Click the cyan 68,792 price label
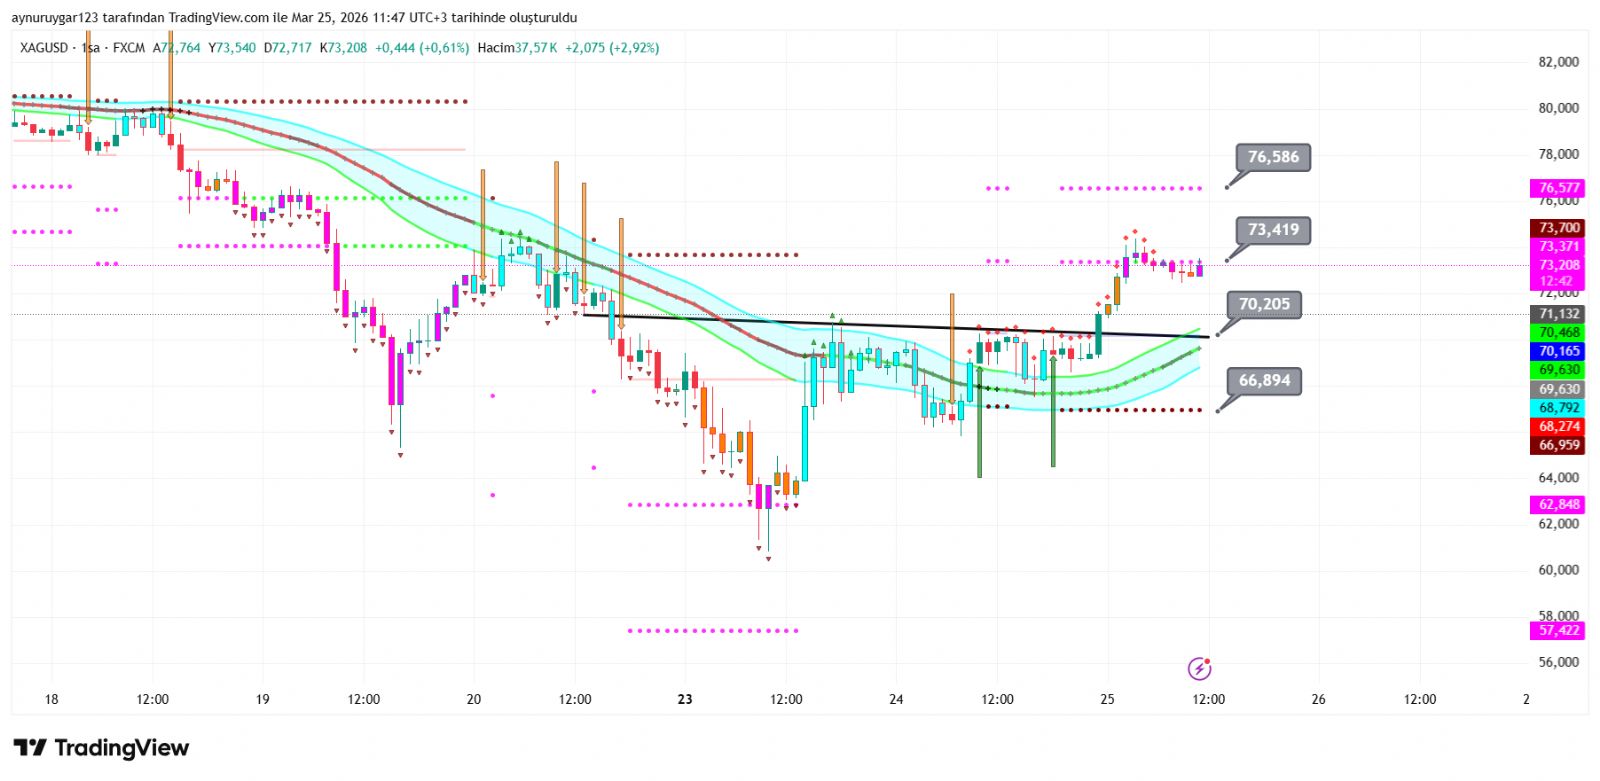Viewport: 1600px width, 781px height. pos(1559,408)
